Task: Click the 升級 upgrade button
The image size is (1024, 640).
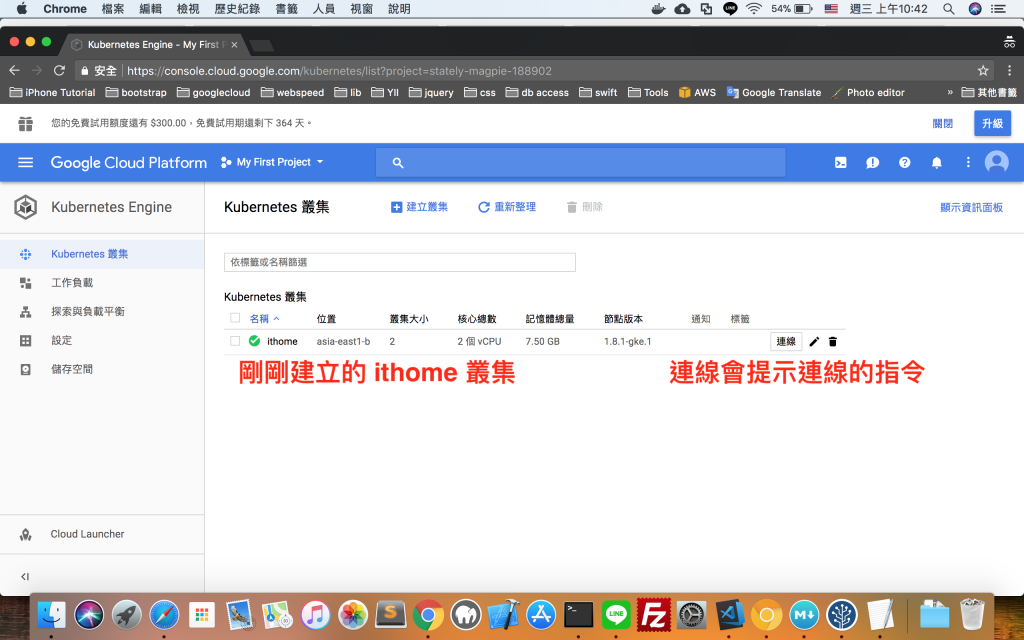Action: 992,123
